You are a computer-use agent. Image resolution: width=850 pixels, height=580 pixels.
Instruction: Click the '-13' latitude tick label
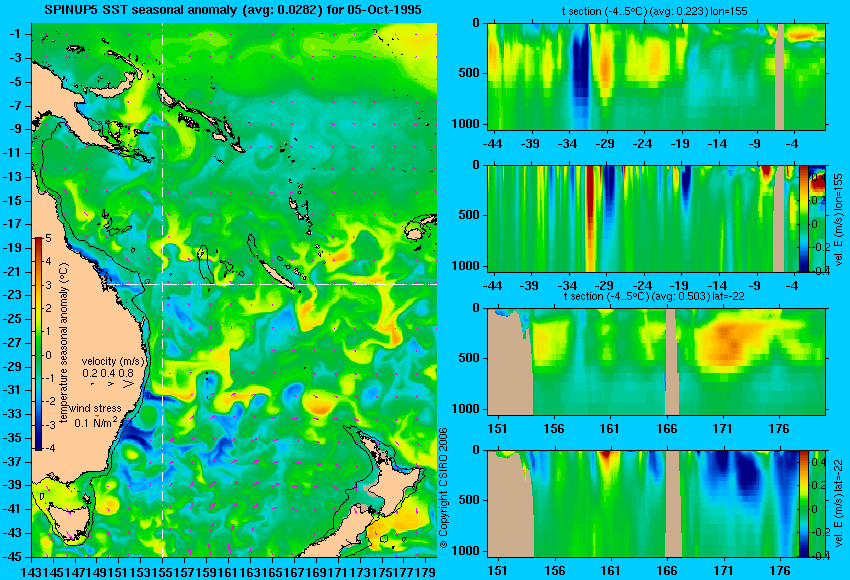pyautogui.click(x=13, y=177)
